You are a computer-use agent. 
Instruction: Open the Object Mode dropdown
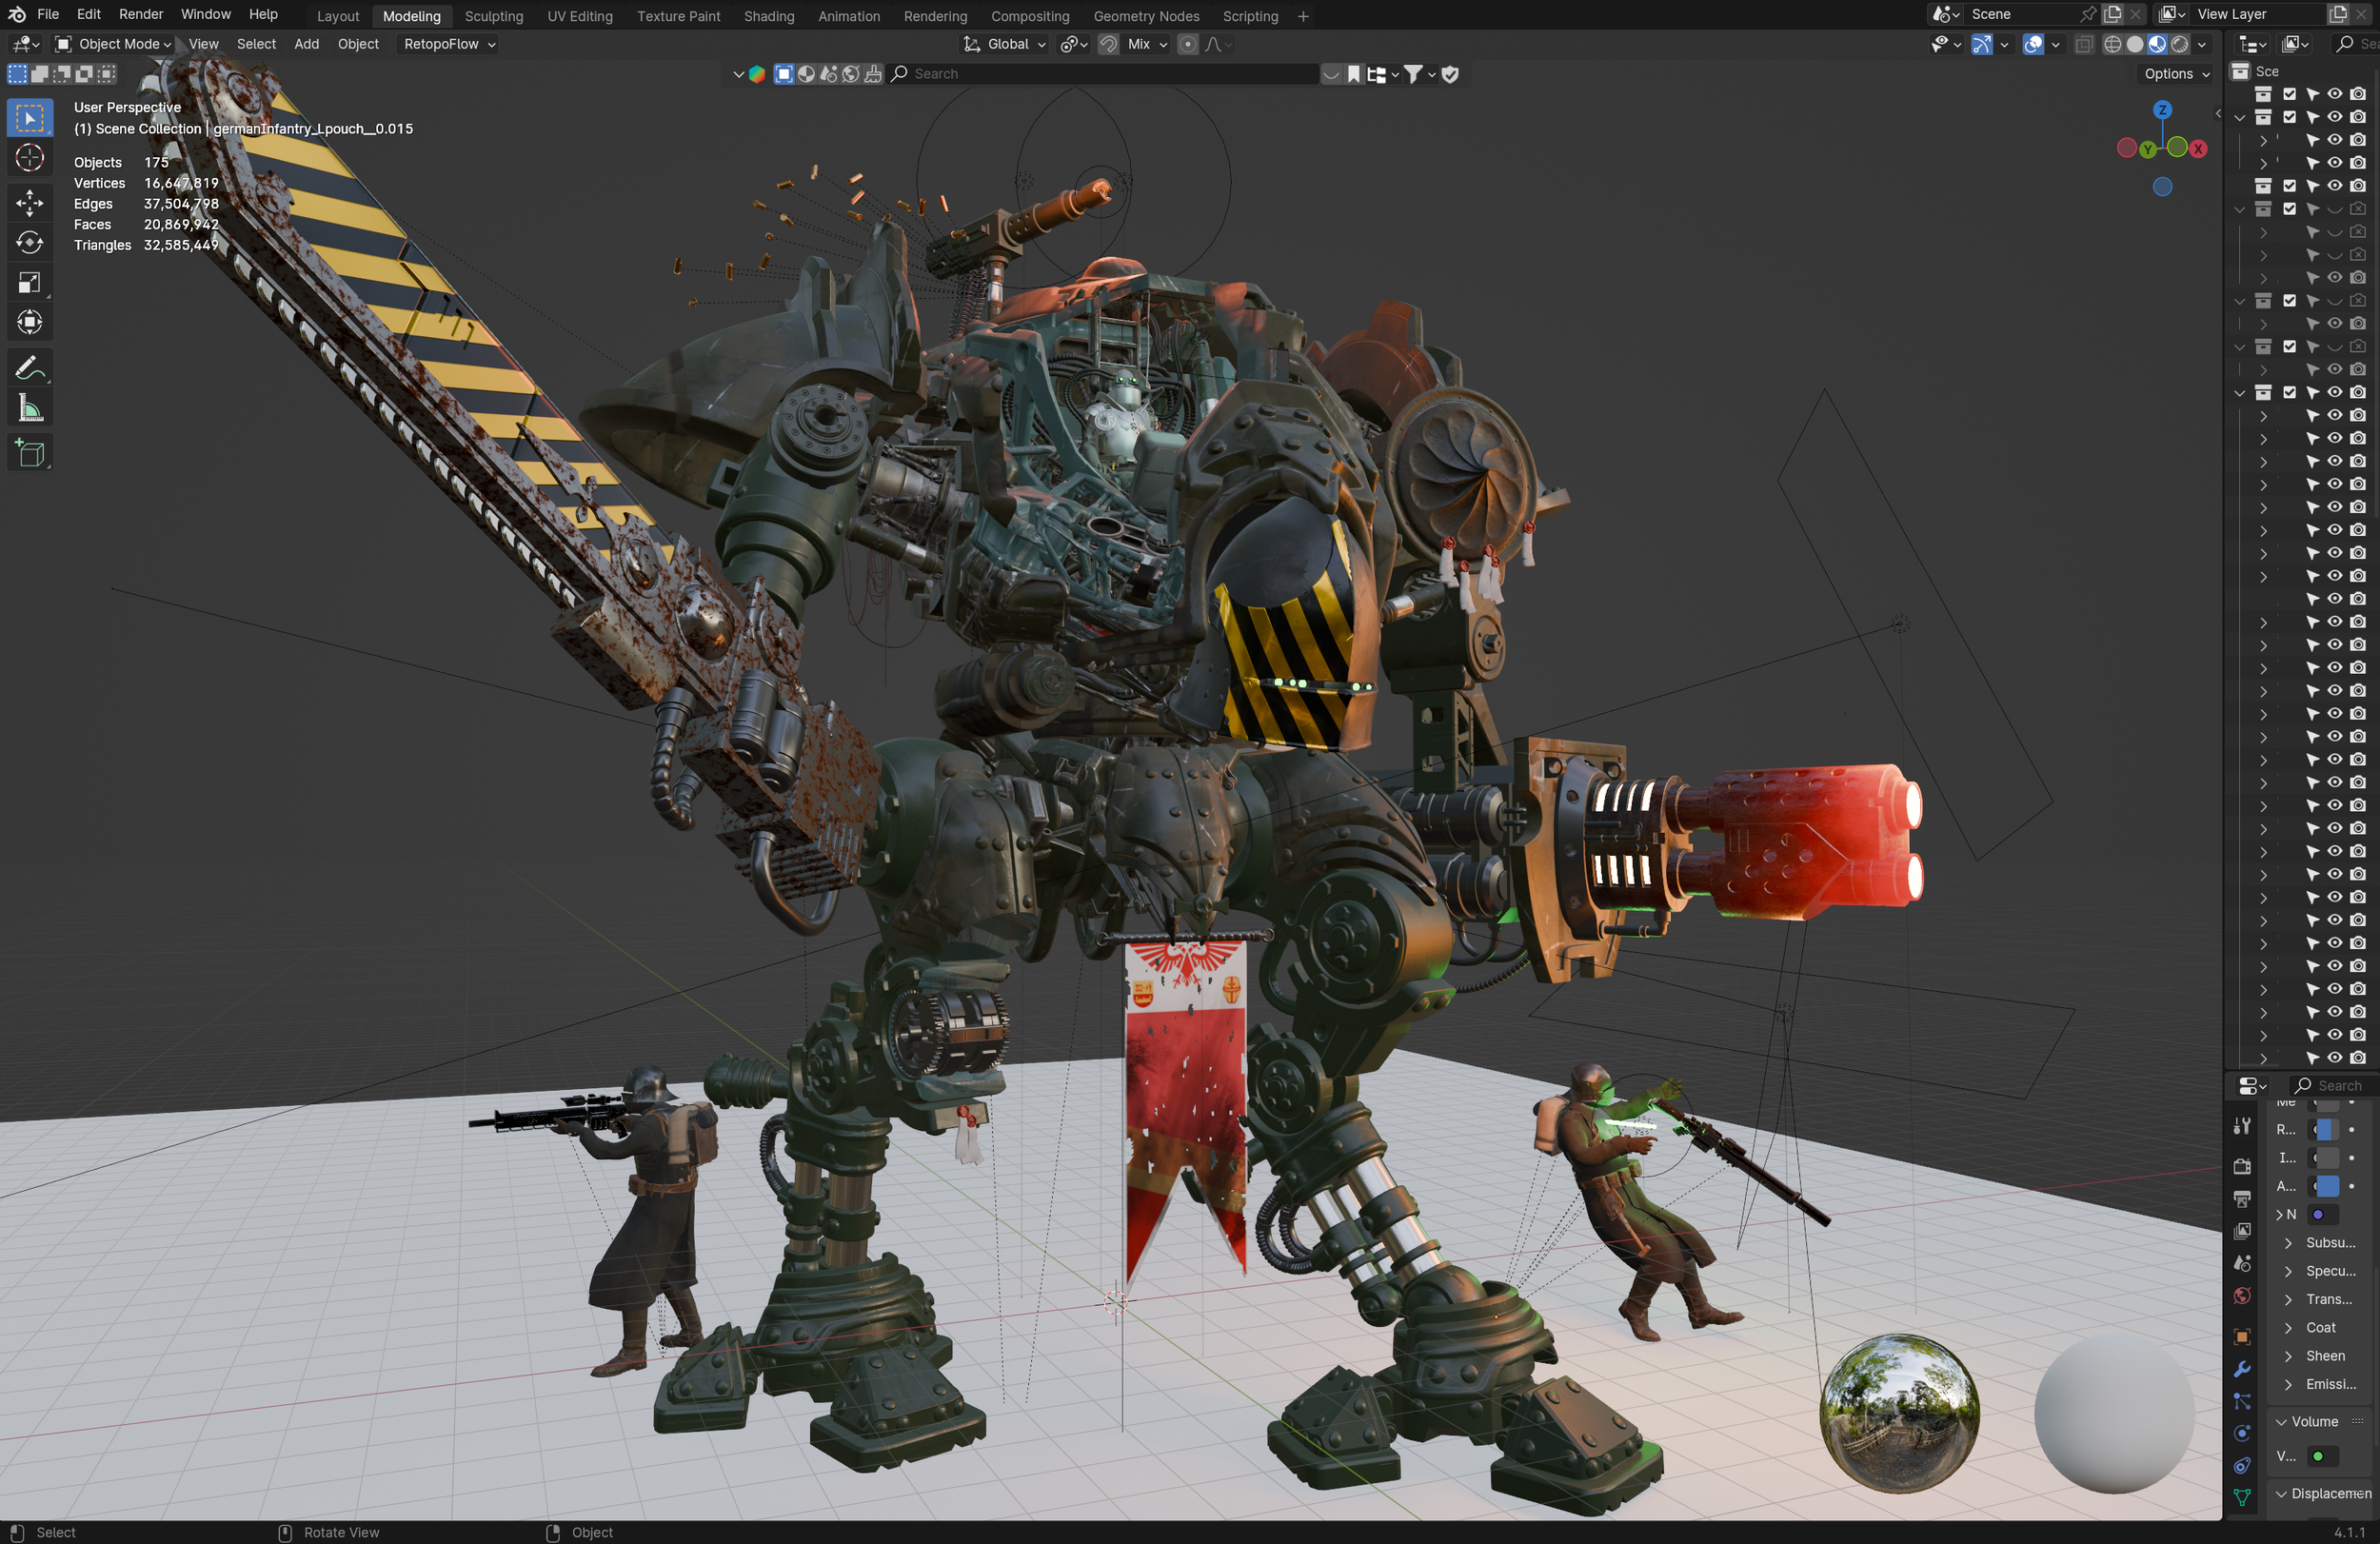(x=113, y=44)
